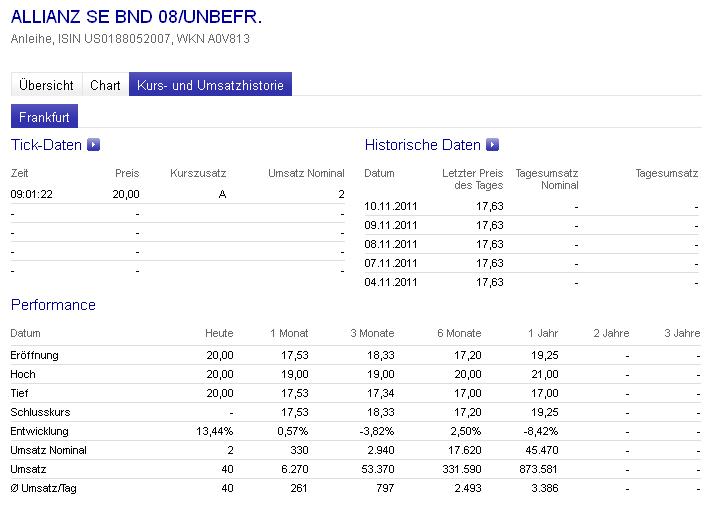Click the Entwicklung row label

(39, 430)
